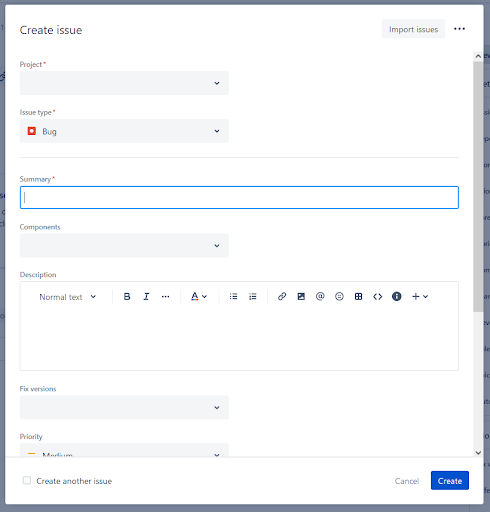Viewport: 490px width, 512px height.
Task: Open more formatting options ellipsis
Action: (x=165, y=296)
